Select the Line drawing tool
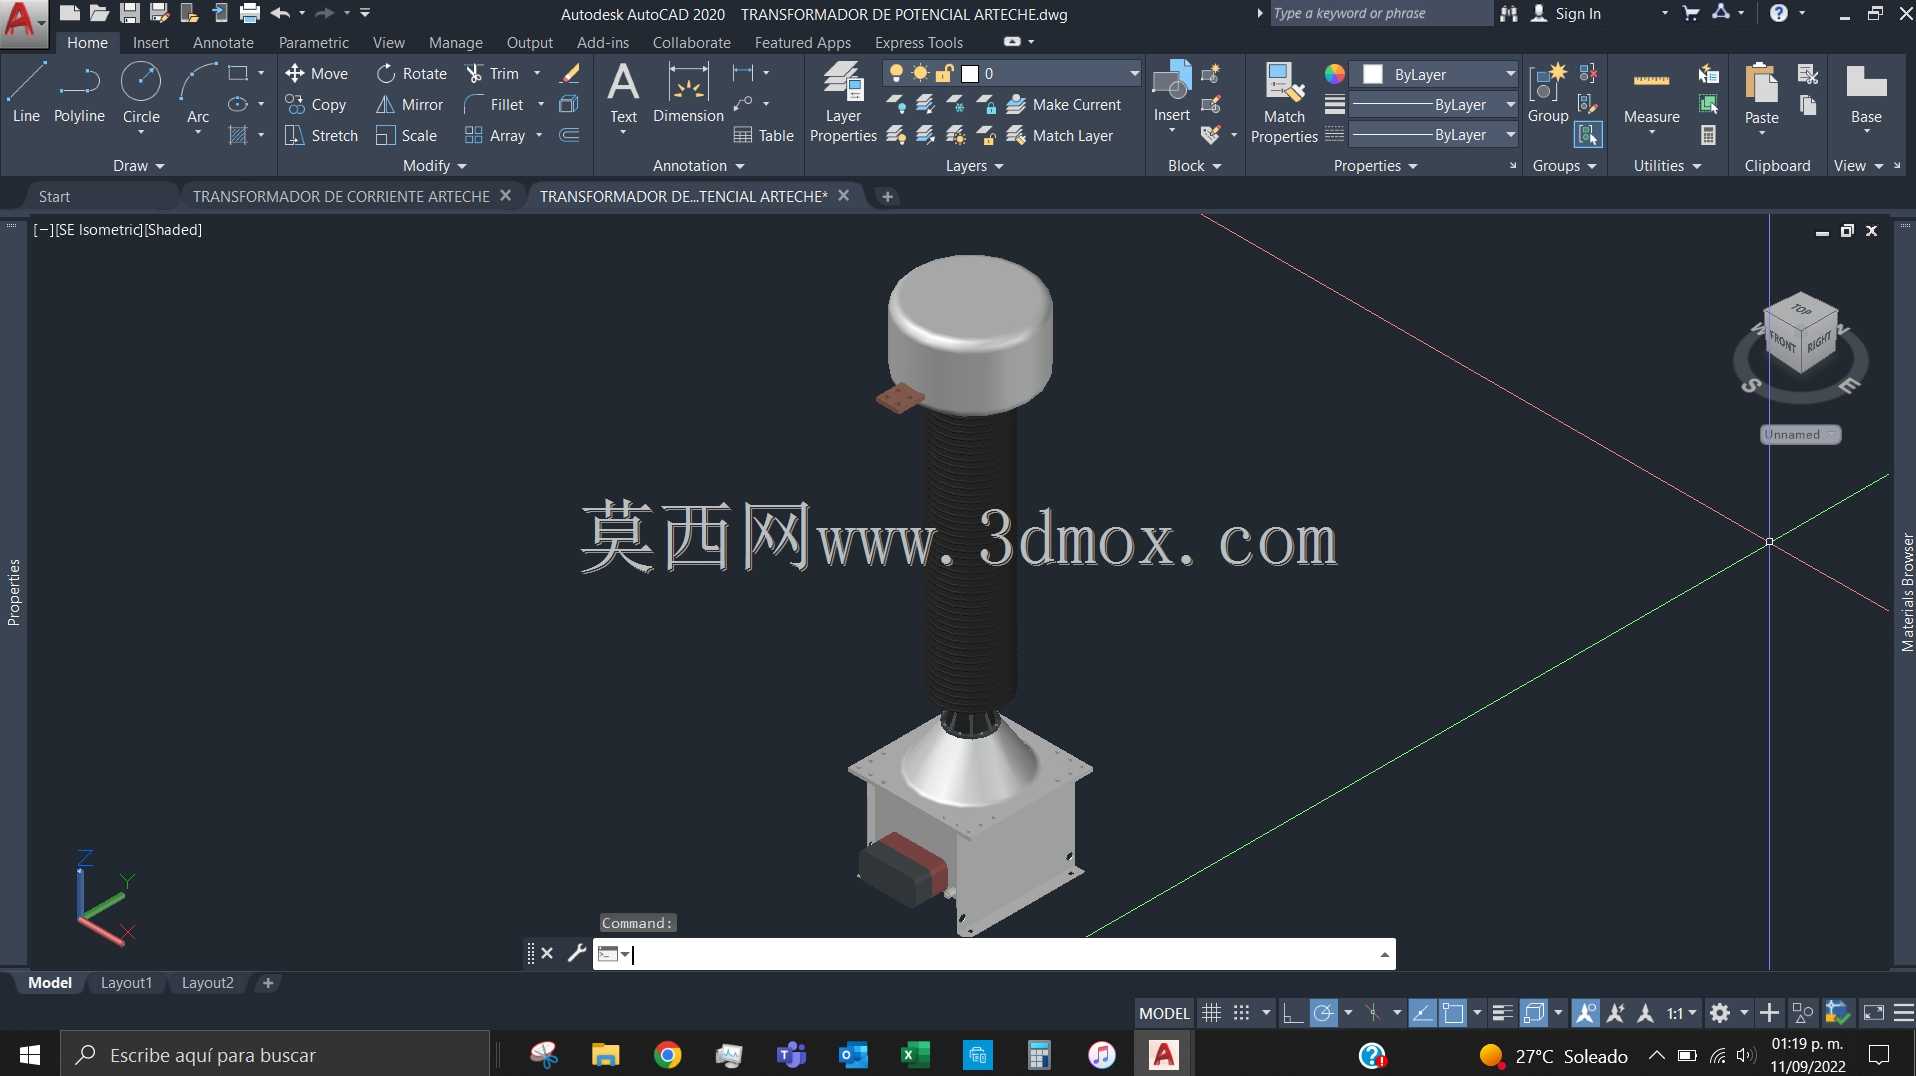The width and height of the screenshot is (1916, 1076). 26,92
